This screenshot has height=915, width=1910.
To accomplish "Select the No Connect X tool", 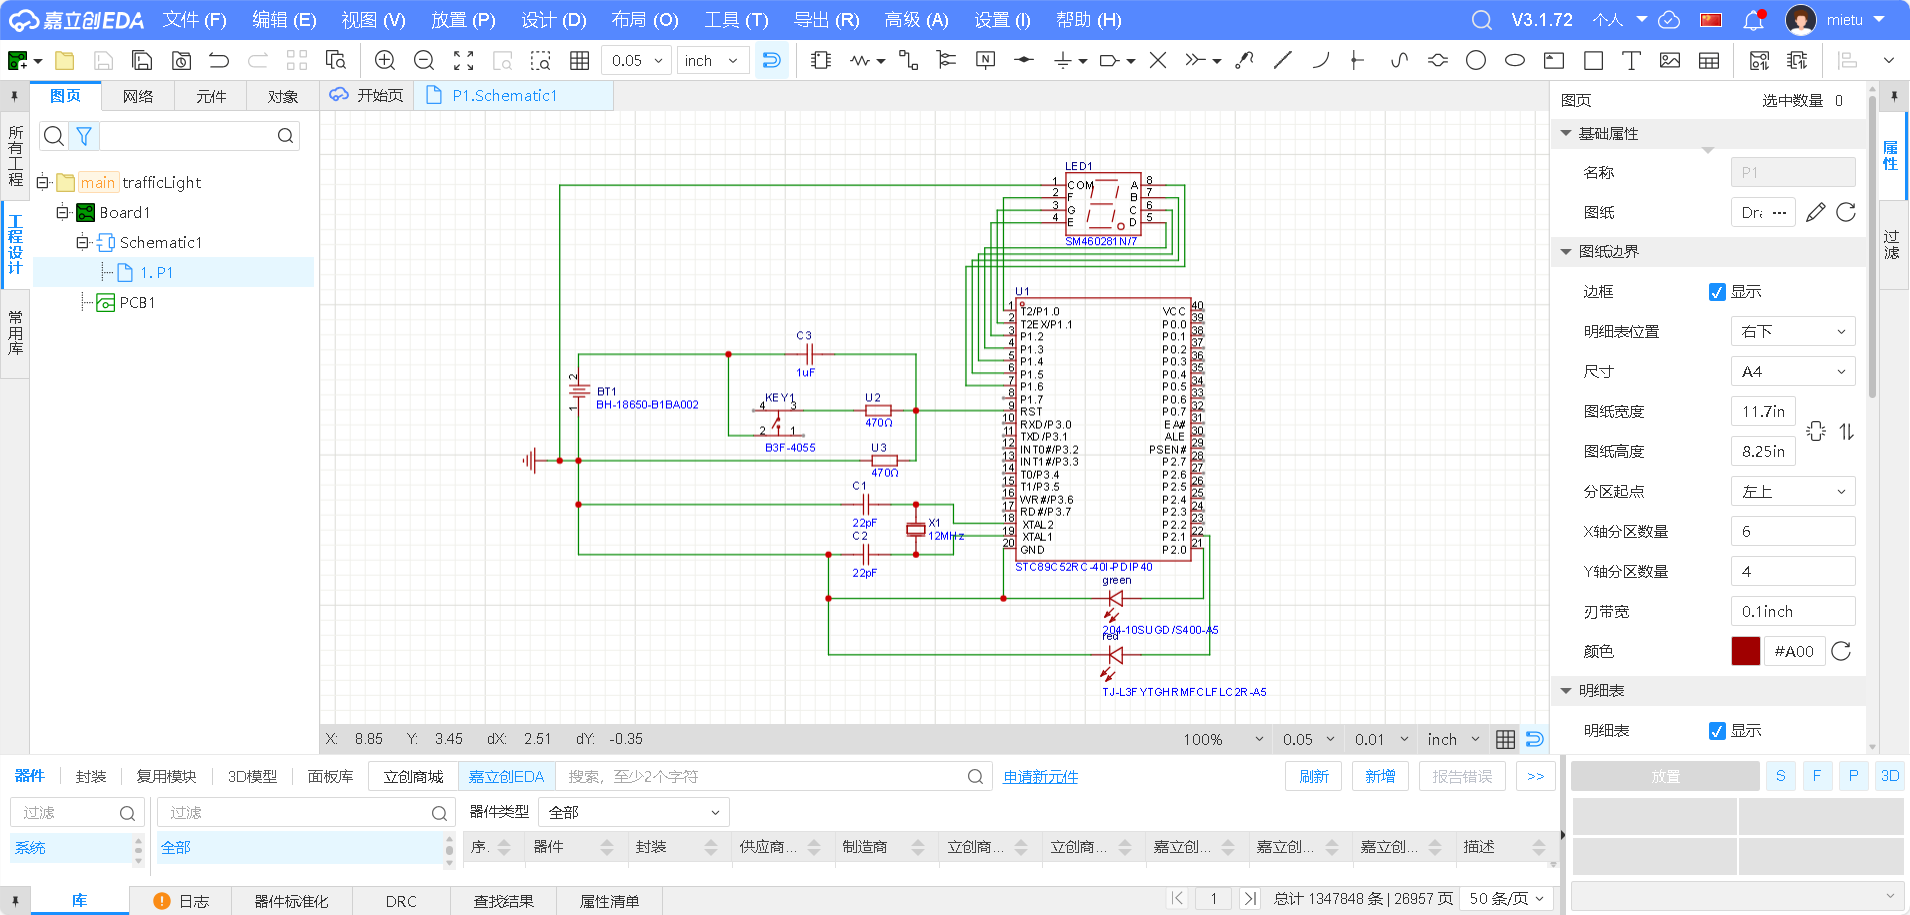I will pos(1158,60).
